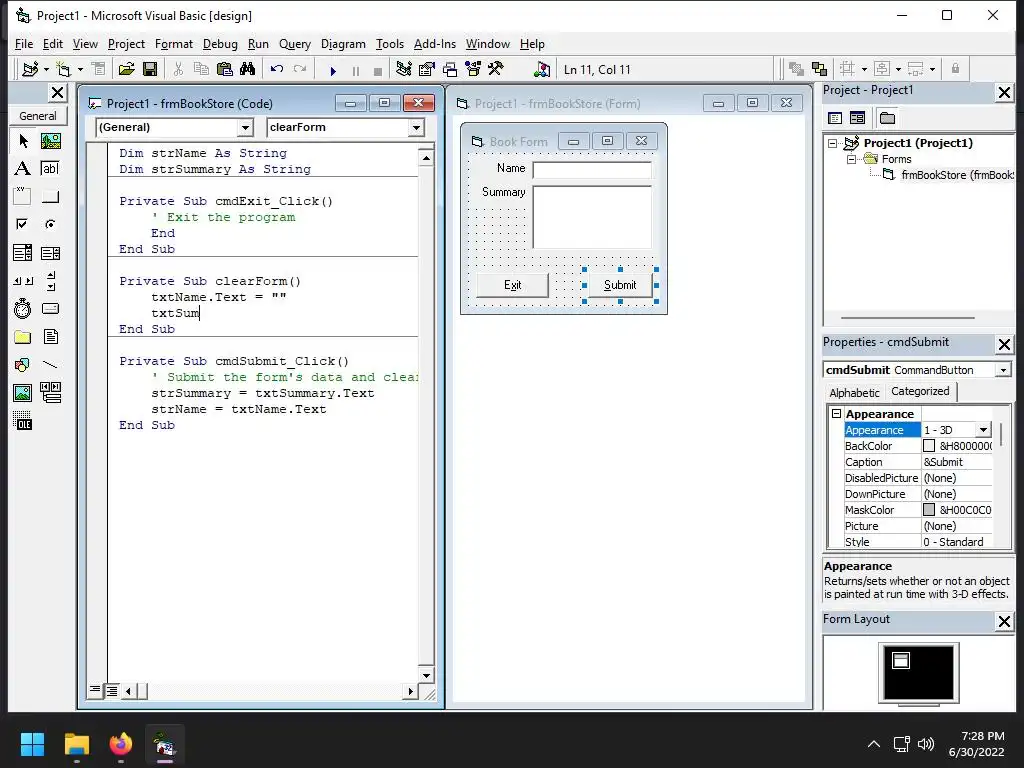Select frmBookStore in the project tree
Screen dimensions: 1024x768
tap(957, 175)
